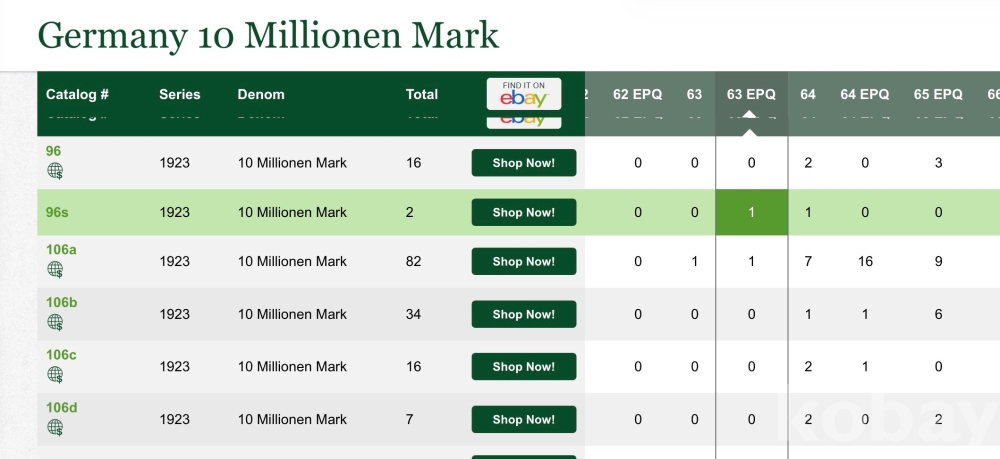The image size is (1000, 459).
Task: Open the globe price icon under 106c
Action: pos(55,374)
